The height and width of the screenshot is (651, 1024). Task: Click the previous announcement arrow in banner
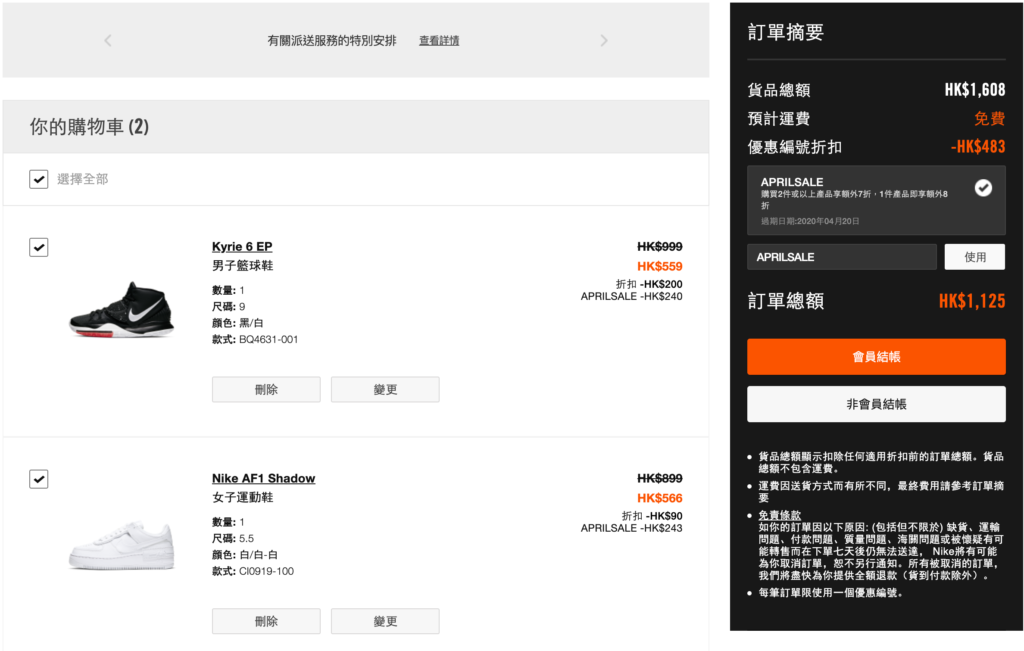(108, 40)
